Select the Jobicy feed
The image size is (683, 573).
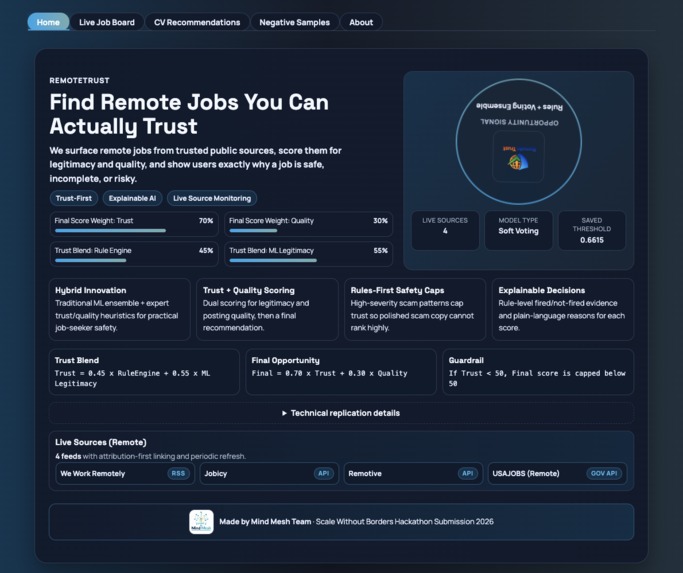coord(269,474)
